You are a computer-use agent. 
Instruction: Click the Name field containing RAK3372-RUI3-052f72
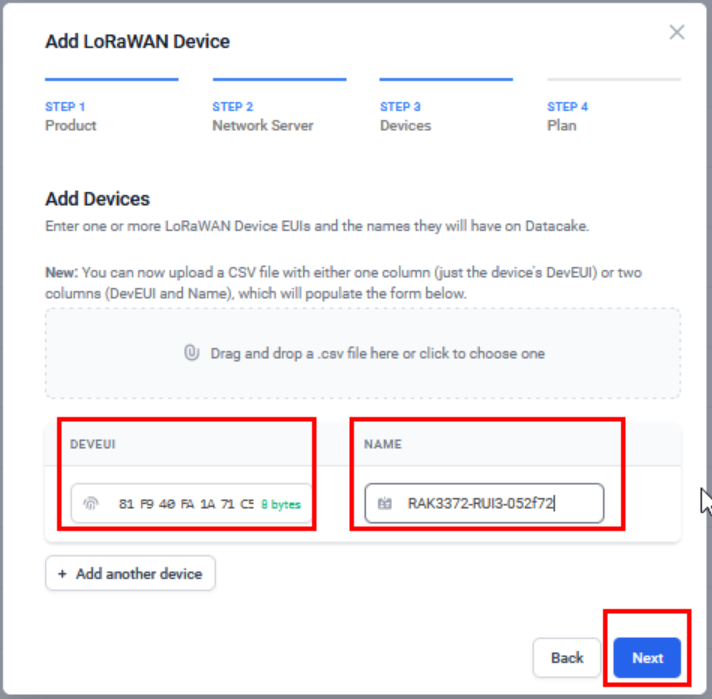click(484, 503)
